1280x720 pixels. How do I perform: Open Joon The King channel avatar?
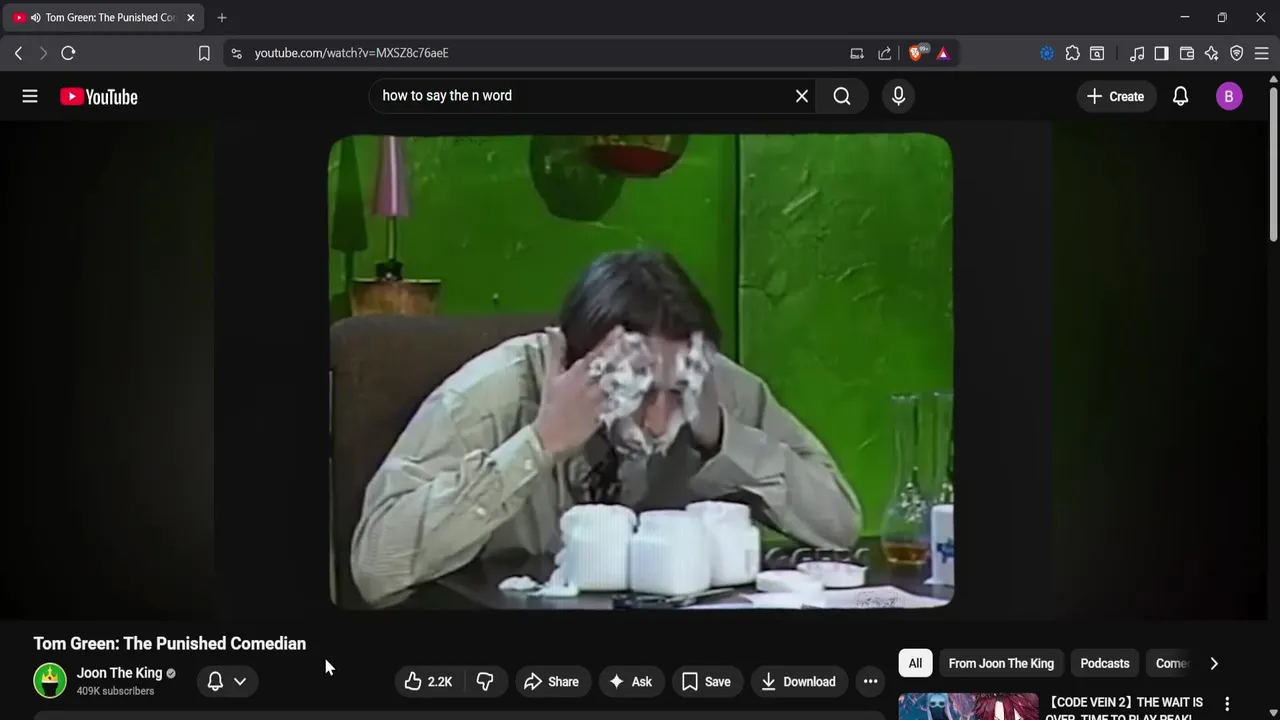(x=50, y=681)
